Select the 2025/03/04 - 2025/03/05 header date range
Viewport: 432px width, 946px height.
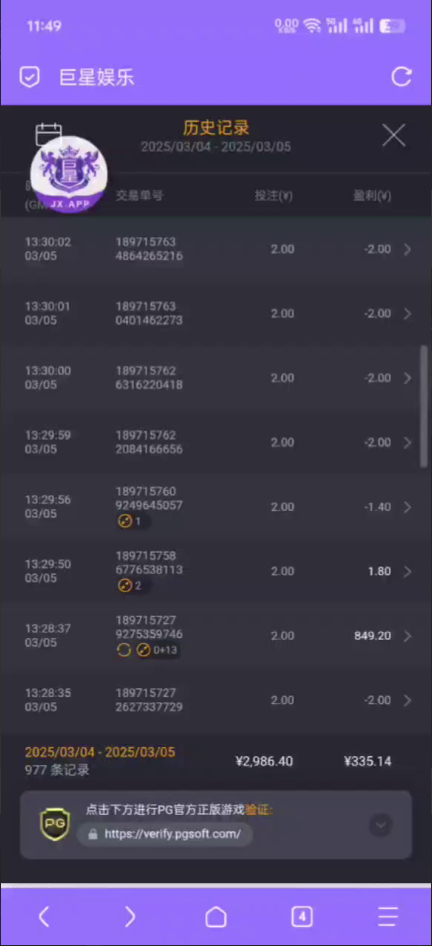click(216, 147)
